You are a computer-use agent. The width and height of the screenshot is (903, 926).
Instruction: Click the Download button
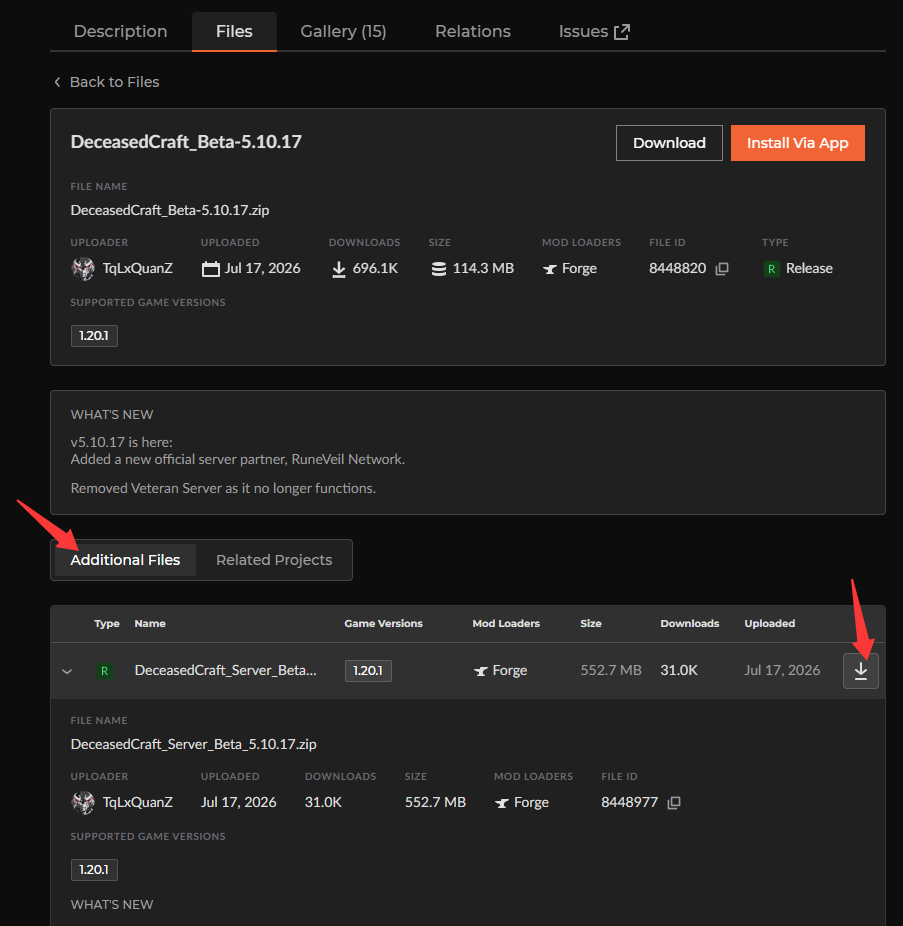tap(669, 143)
